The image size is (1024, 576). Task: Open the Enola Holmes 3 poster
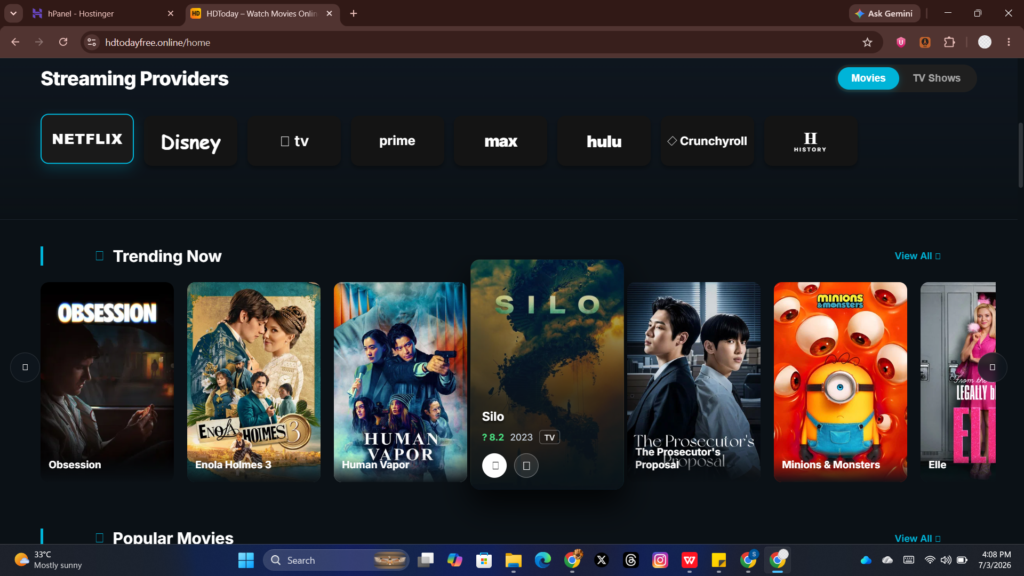pyautogui.click(x=253, y=381)
